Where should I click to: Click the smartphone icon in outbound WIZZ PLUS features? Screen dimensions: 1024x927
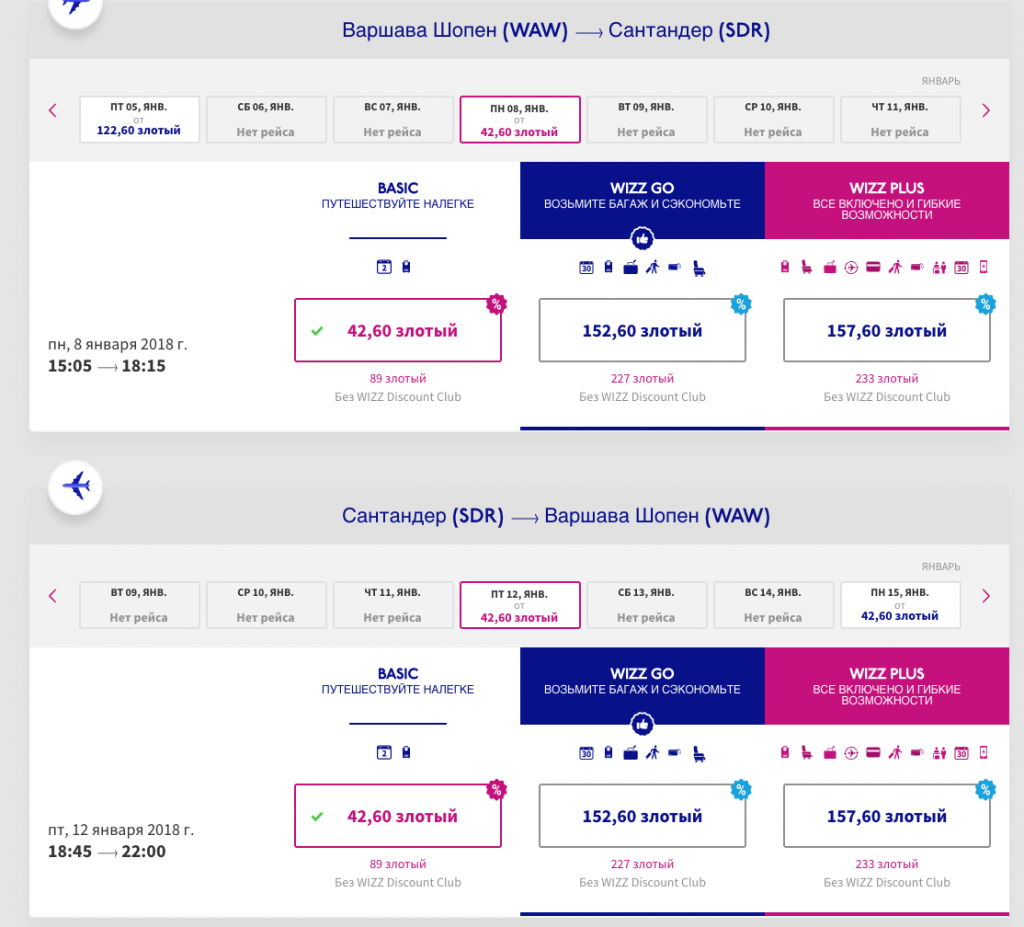click(983, 267)
